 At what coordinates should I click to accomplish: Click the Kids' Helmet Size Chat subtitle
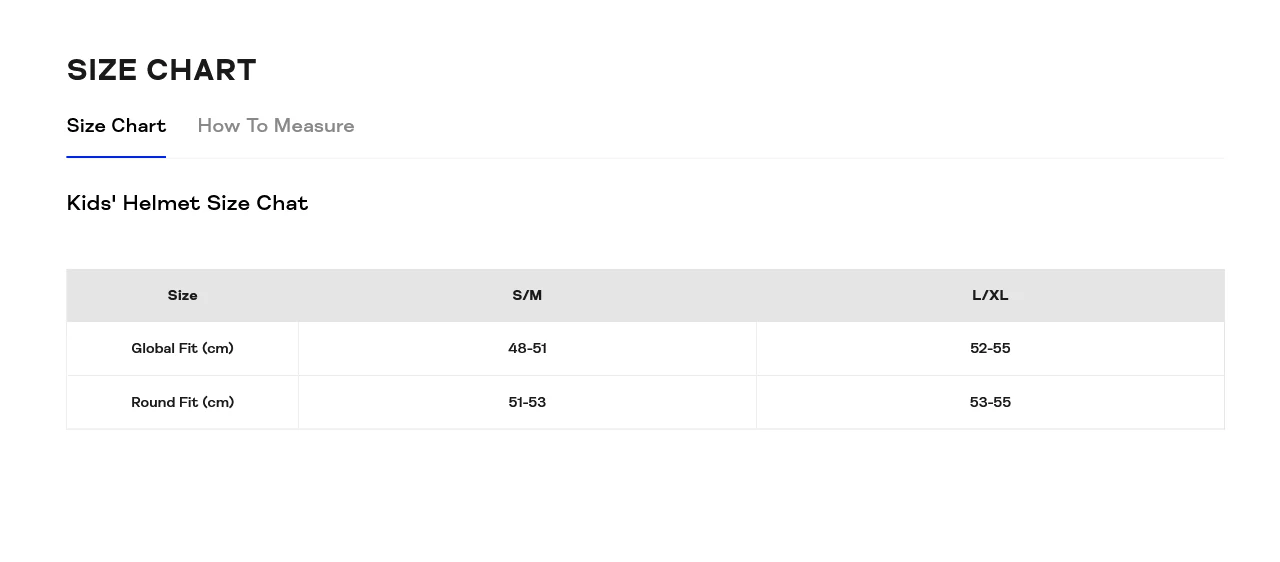(x=187, y=203)
